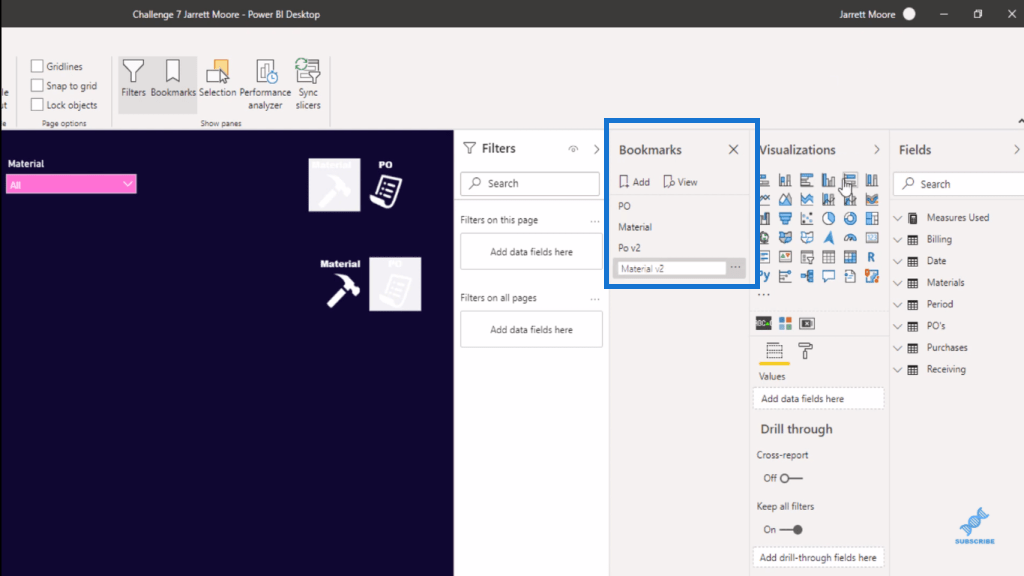Insert a treemap visual

point(872,218)
